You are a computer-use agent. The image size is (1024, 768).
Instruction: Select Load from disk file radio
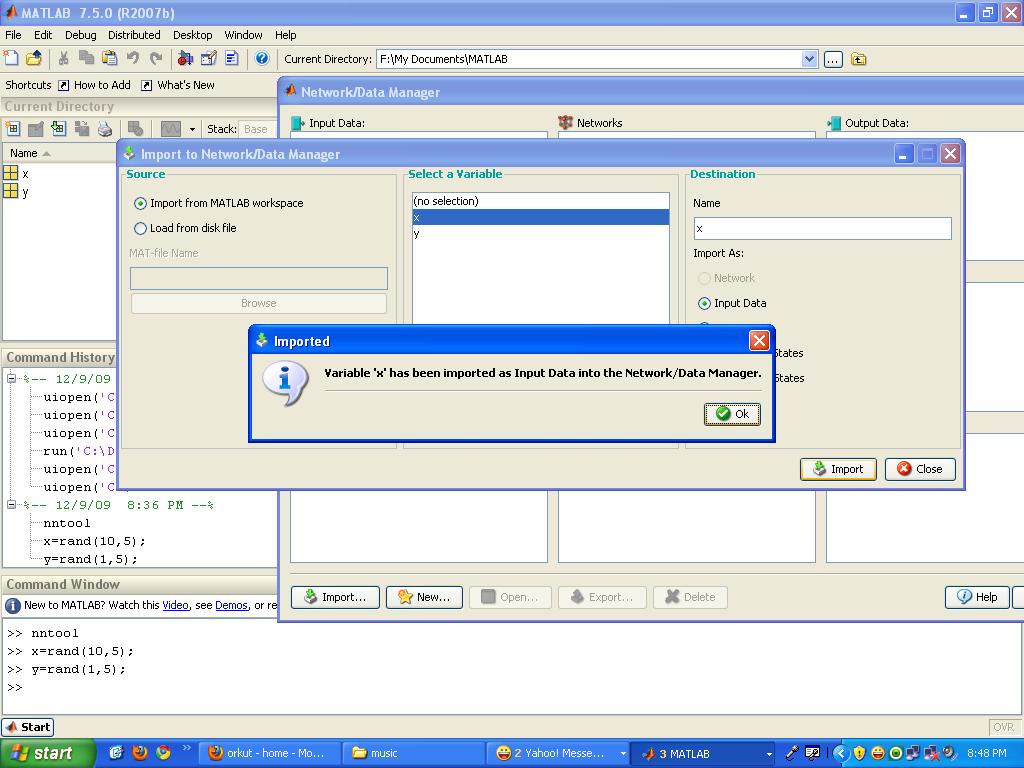tap(140, 228)
